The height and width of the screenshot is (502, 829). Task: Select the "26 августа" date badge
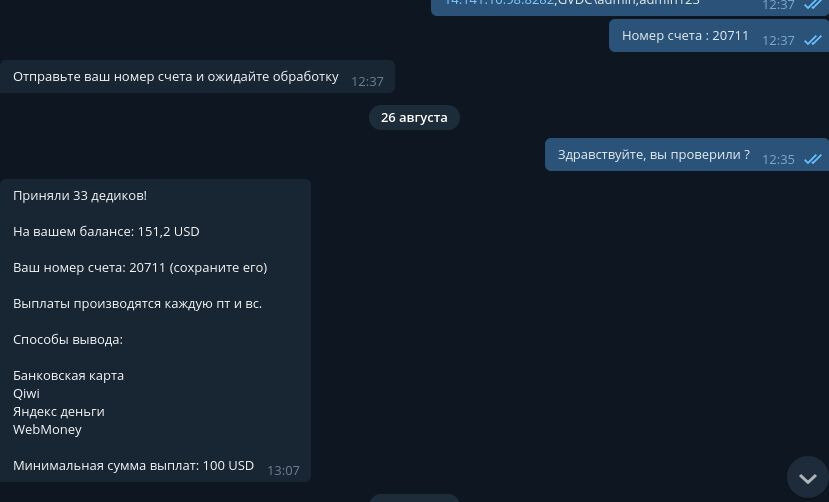pyautogui.click(x=414, y=117)
